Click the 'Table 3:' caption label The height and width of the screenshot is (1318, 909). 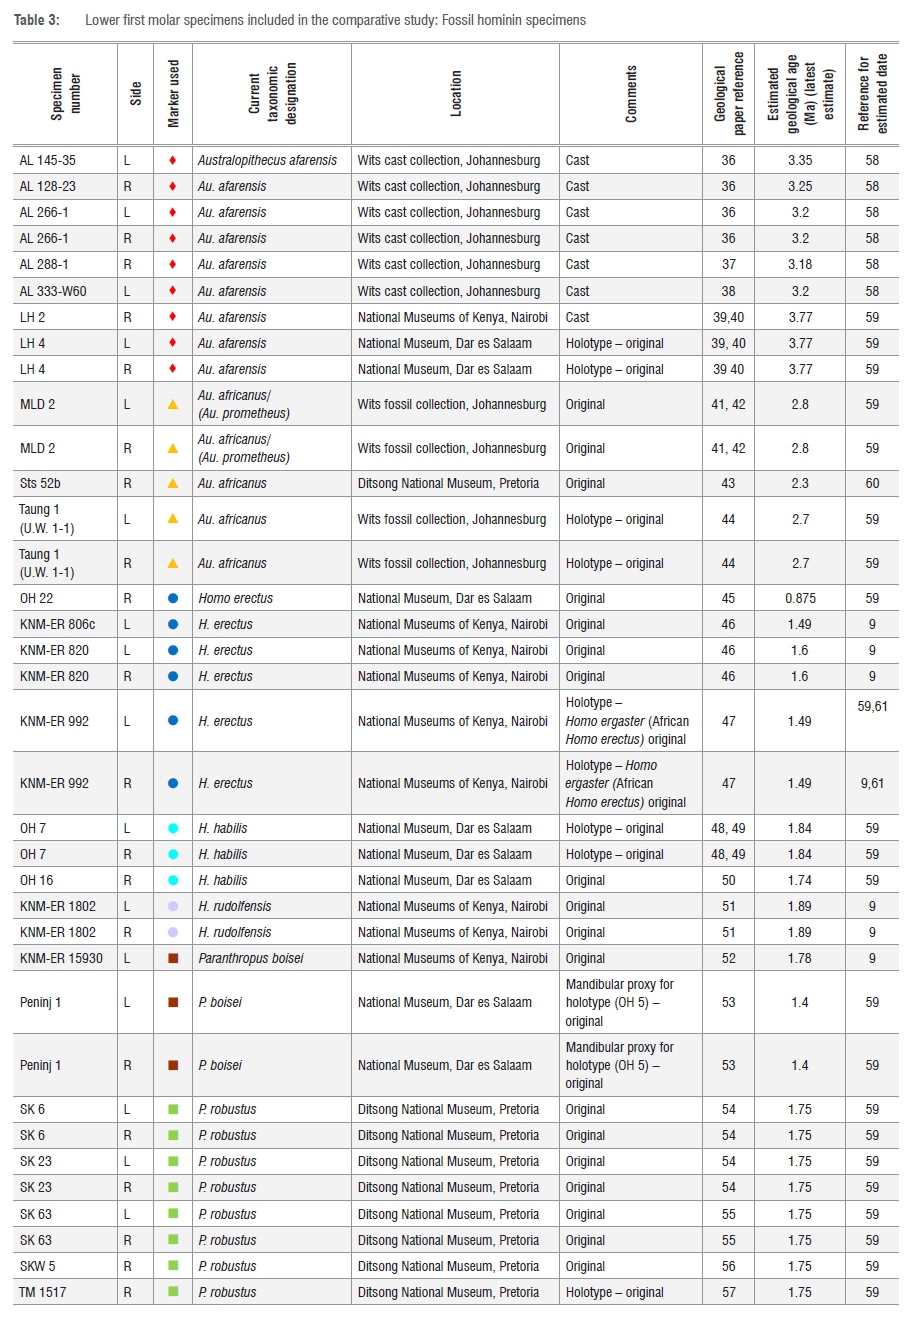tap(36, 20)
